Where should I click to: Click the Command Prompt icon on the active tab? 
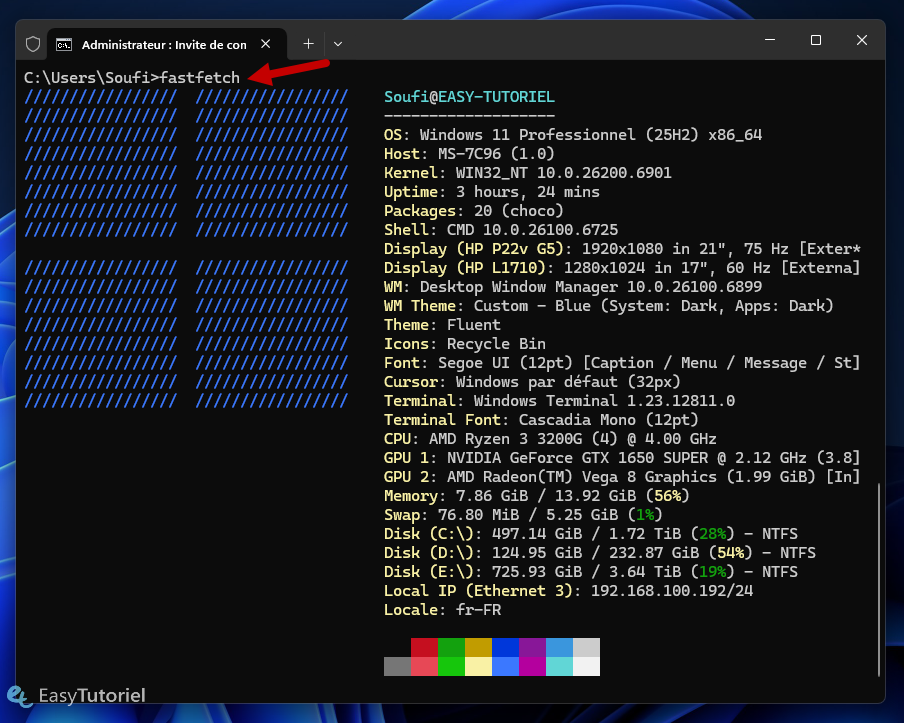[x=63, y=44]
